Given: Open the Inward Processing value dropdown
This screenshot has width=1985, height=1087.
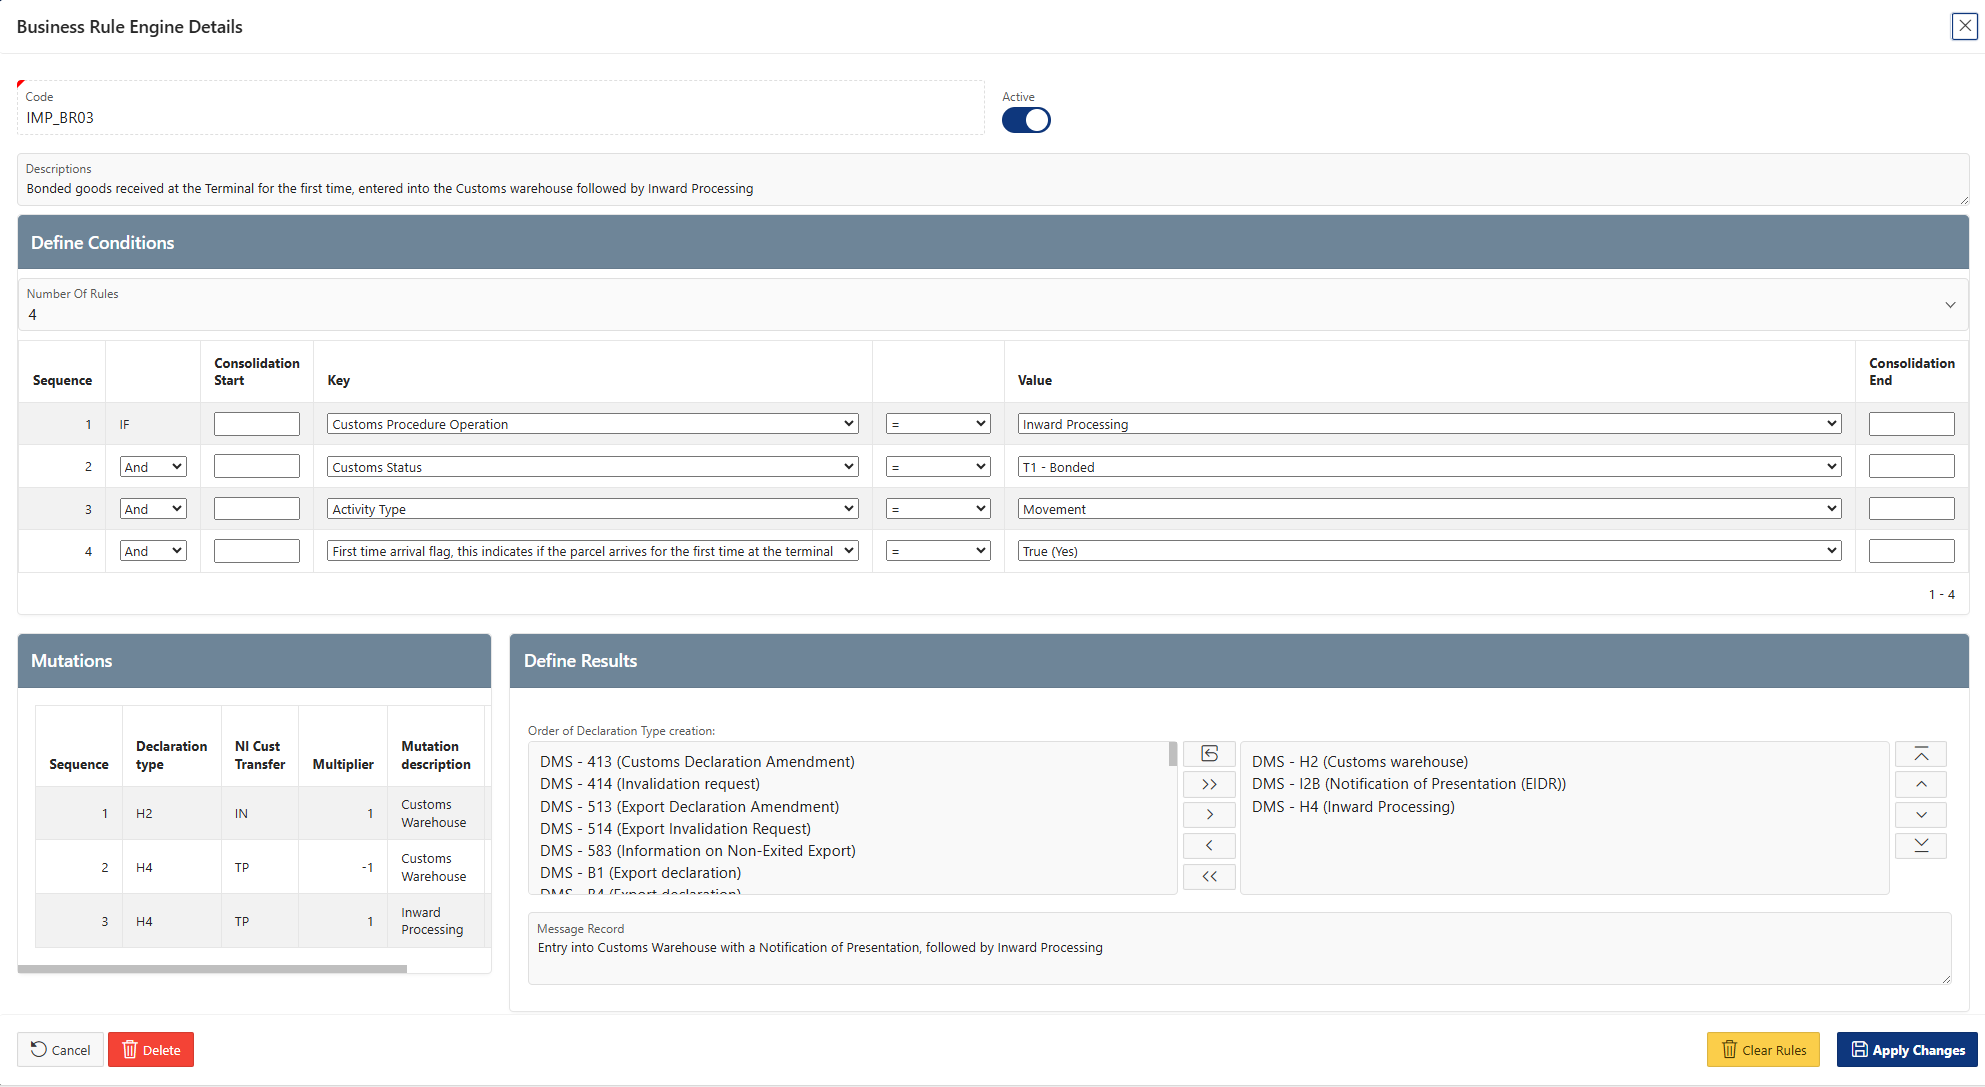Looking at the screenshot, I should coord(1430,424).
